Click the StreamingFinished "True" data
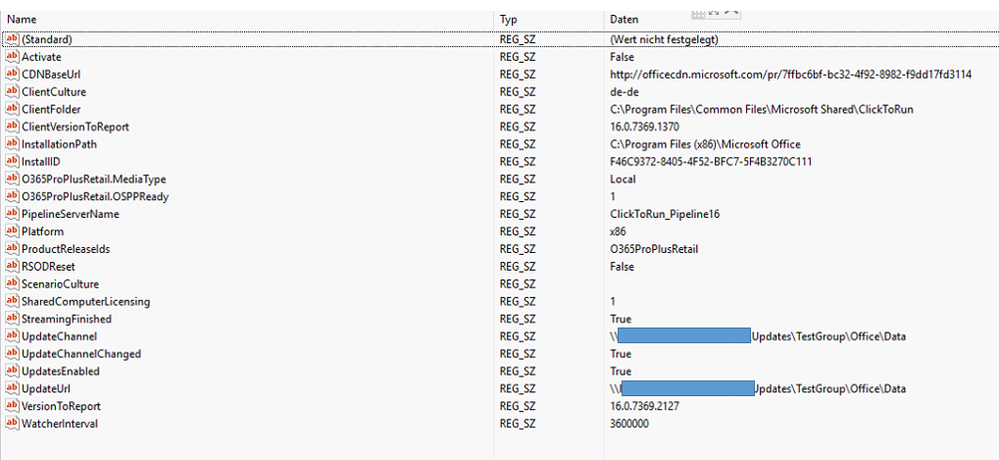This screenshot has height=460, width=999. [x=621, y=319]
